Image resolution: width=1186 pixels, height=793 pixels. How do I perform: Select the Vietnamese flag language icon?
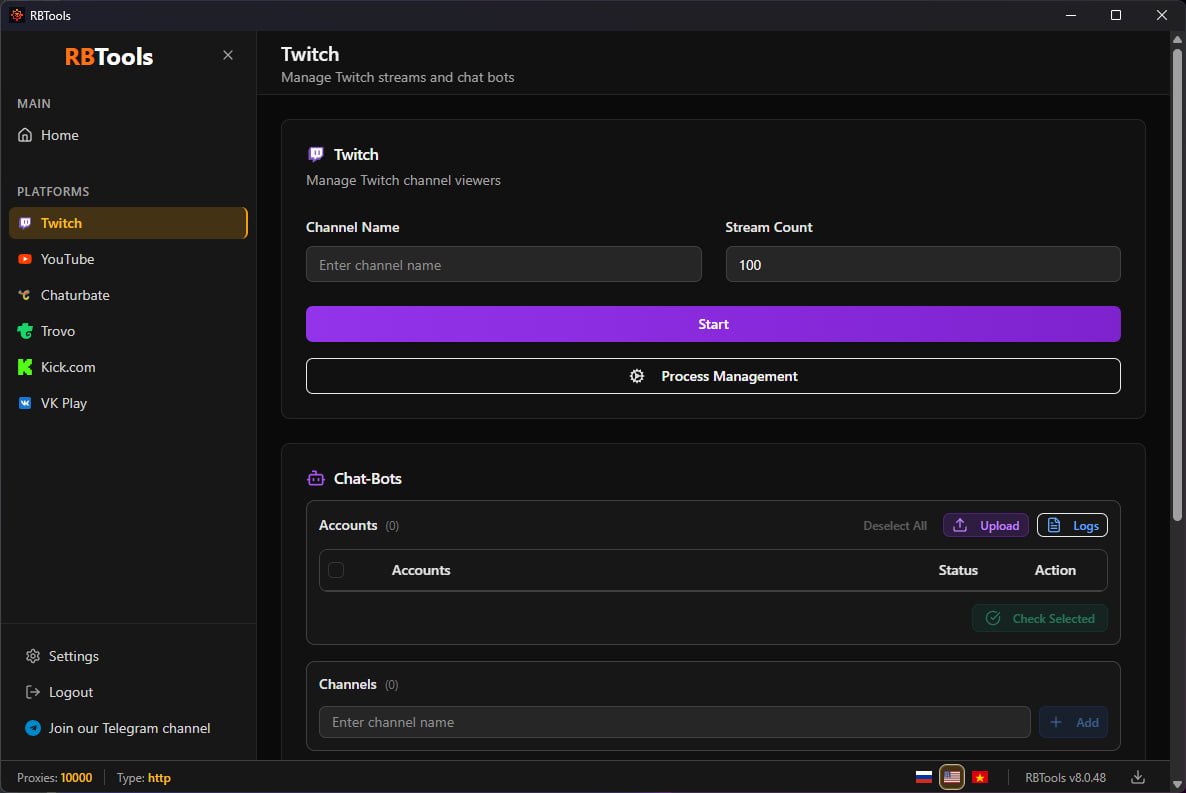tap(980, 777)
